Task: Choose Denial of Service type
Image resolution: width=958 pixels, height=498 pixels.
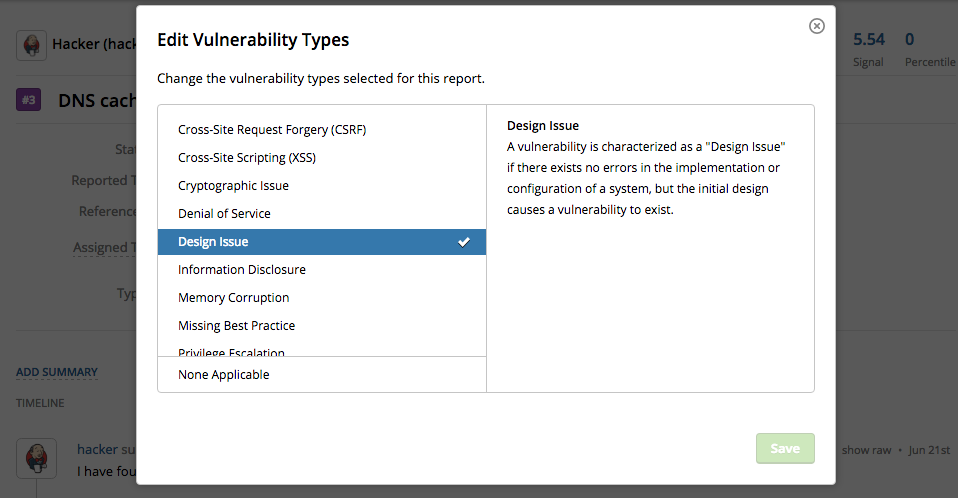Action: pos(322,214)
